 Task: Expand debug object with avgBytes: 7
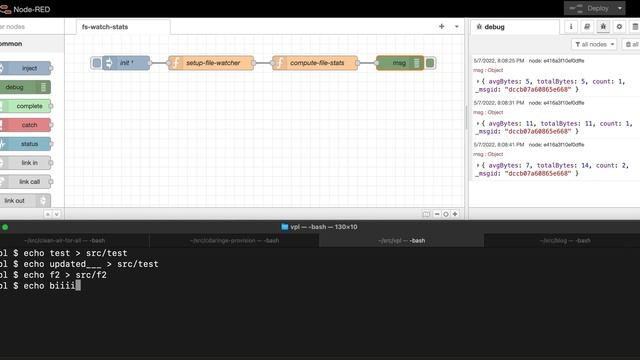tap(478, 165)
